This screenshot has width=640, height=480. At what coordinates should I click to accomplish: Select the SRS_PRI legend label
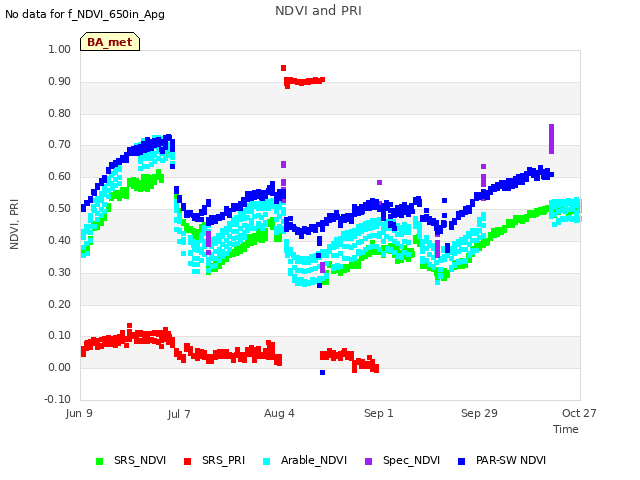[224, 460]
